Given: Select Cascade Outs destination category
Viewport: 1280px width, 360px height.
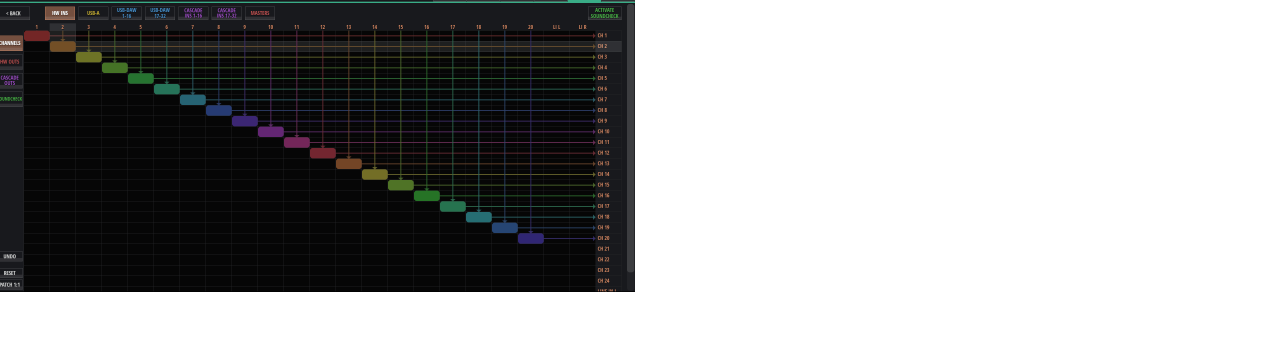Looking at the screenshot, I should coord(11,80).
